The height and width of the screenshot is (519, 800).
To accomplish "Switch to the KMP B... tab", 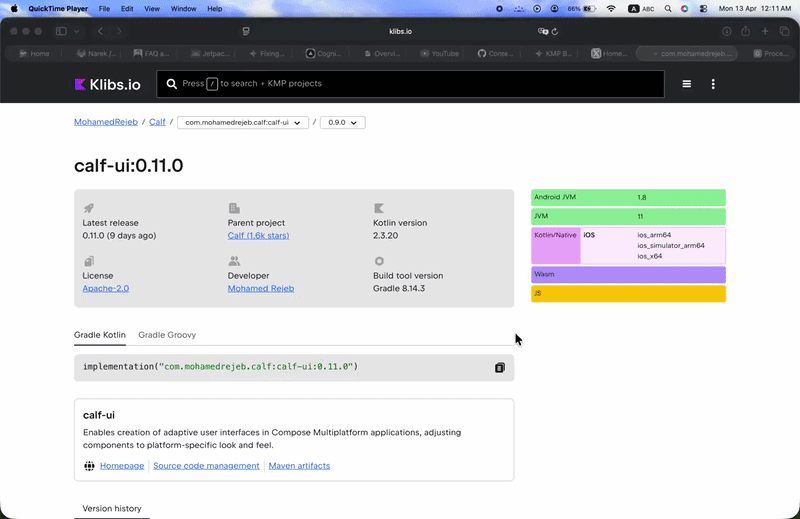I will tap(554, 54).
